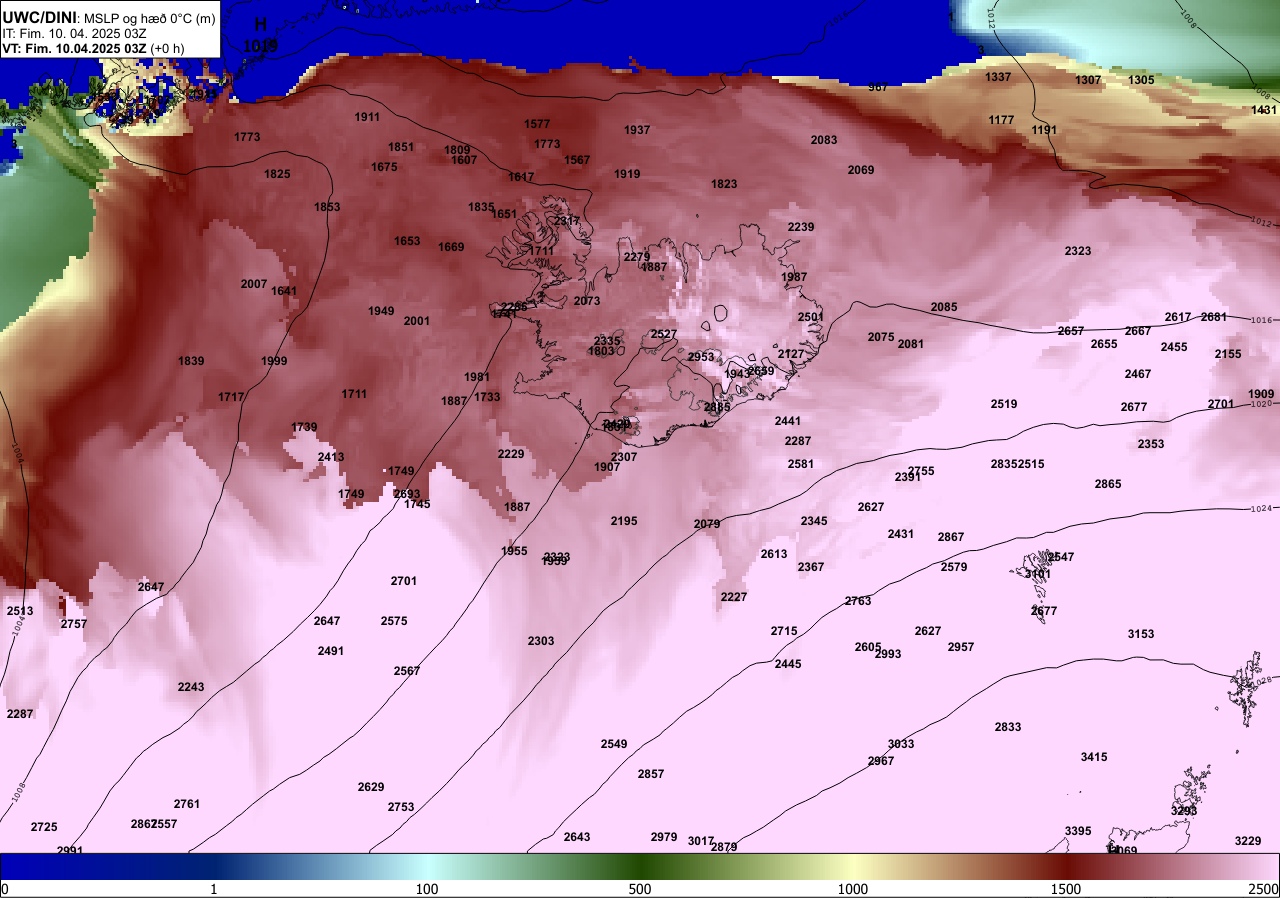The image size is (1280, 898).
Task: Click the height value 2519
Action: [x=1004, y=404]
